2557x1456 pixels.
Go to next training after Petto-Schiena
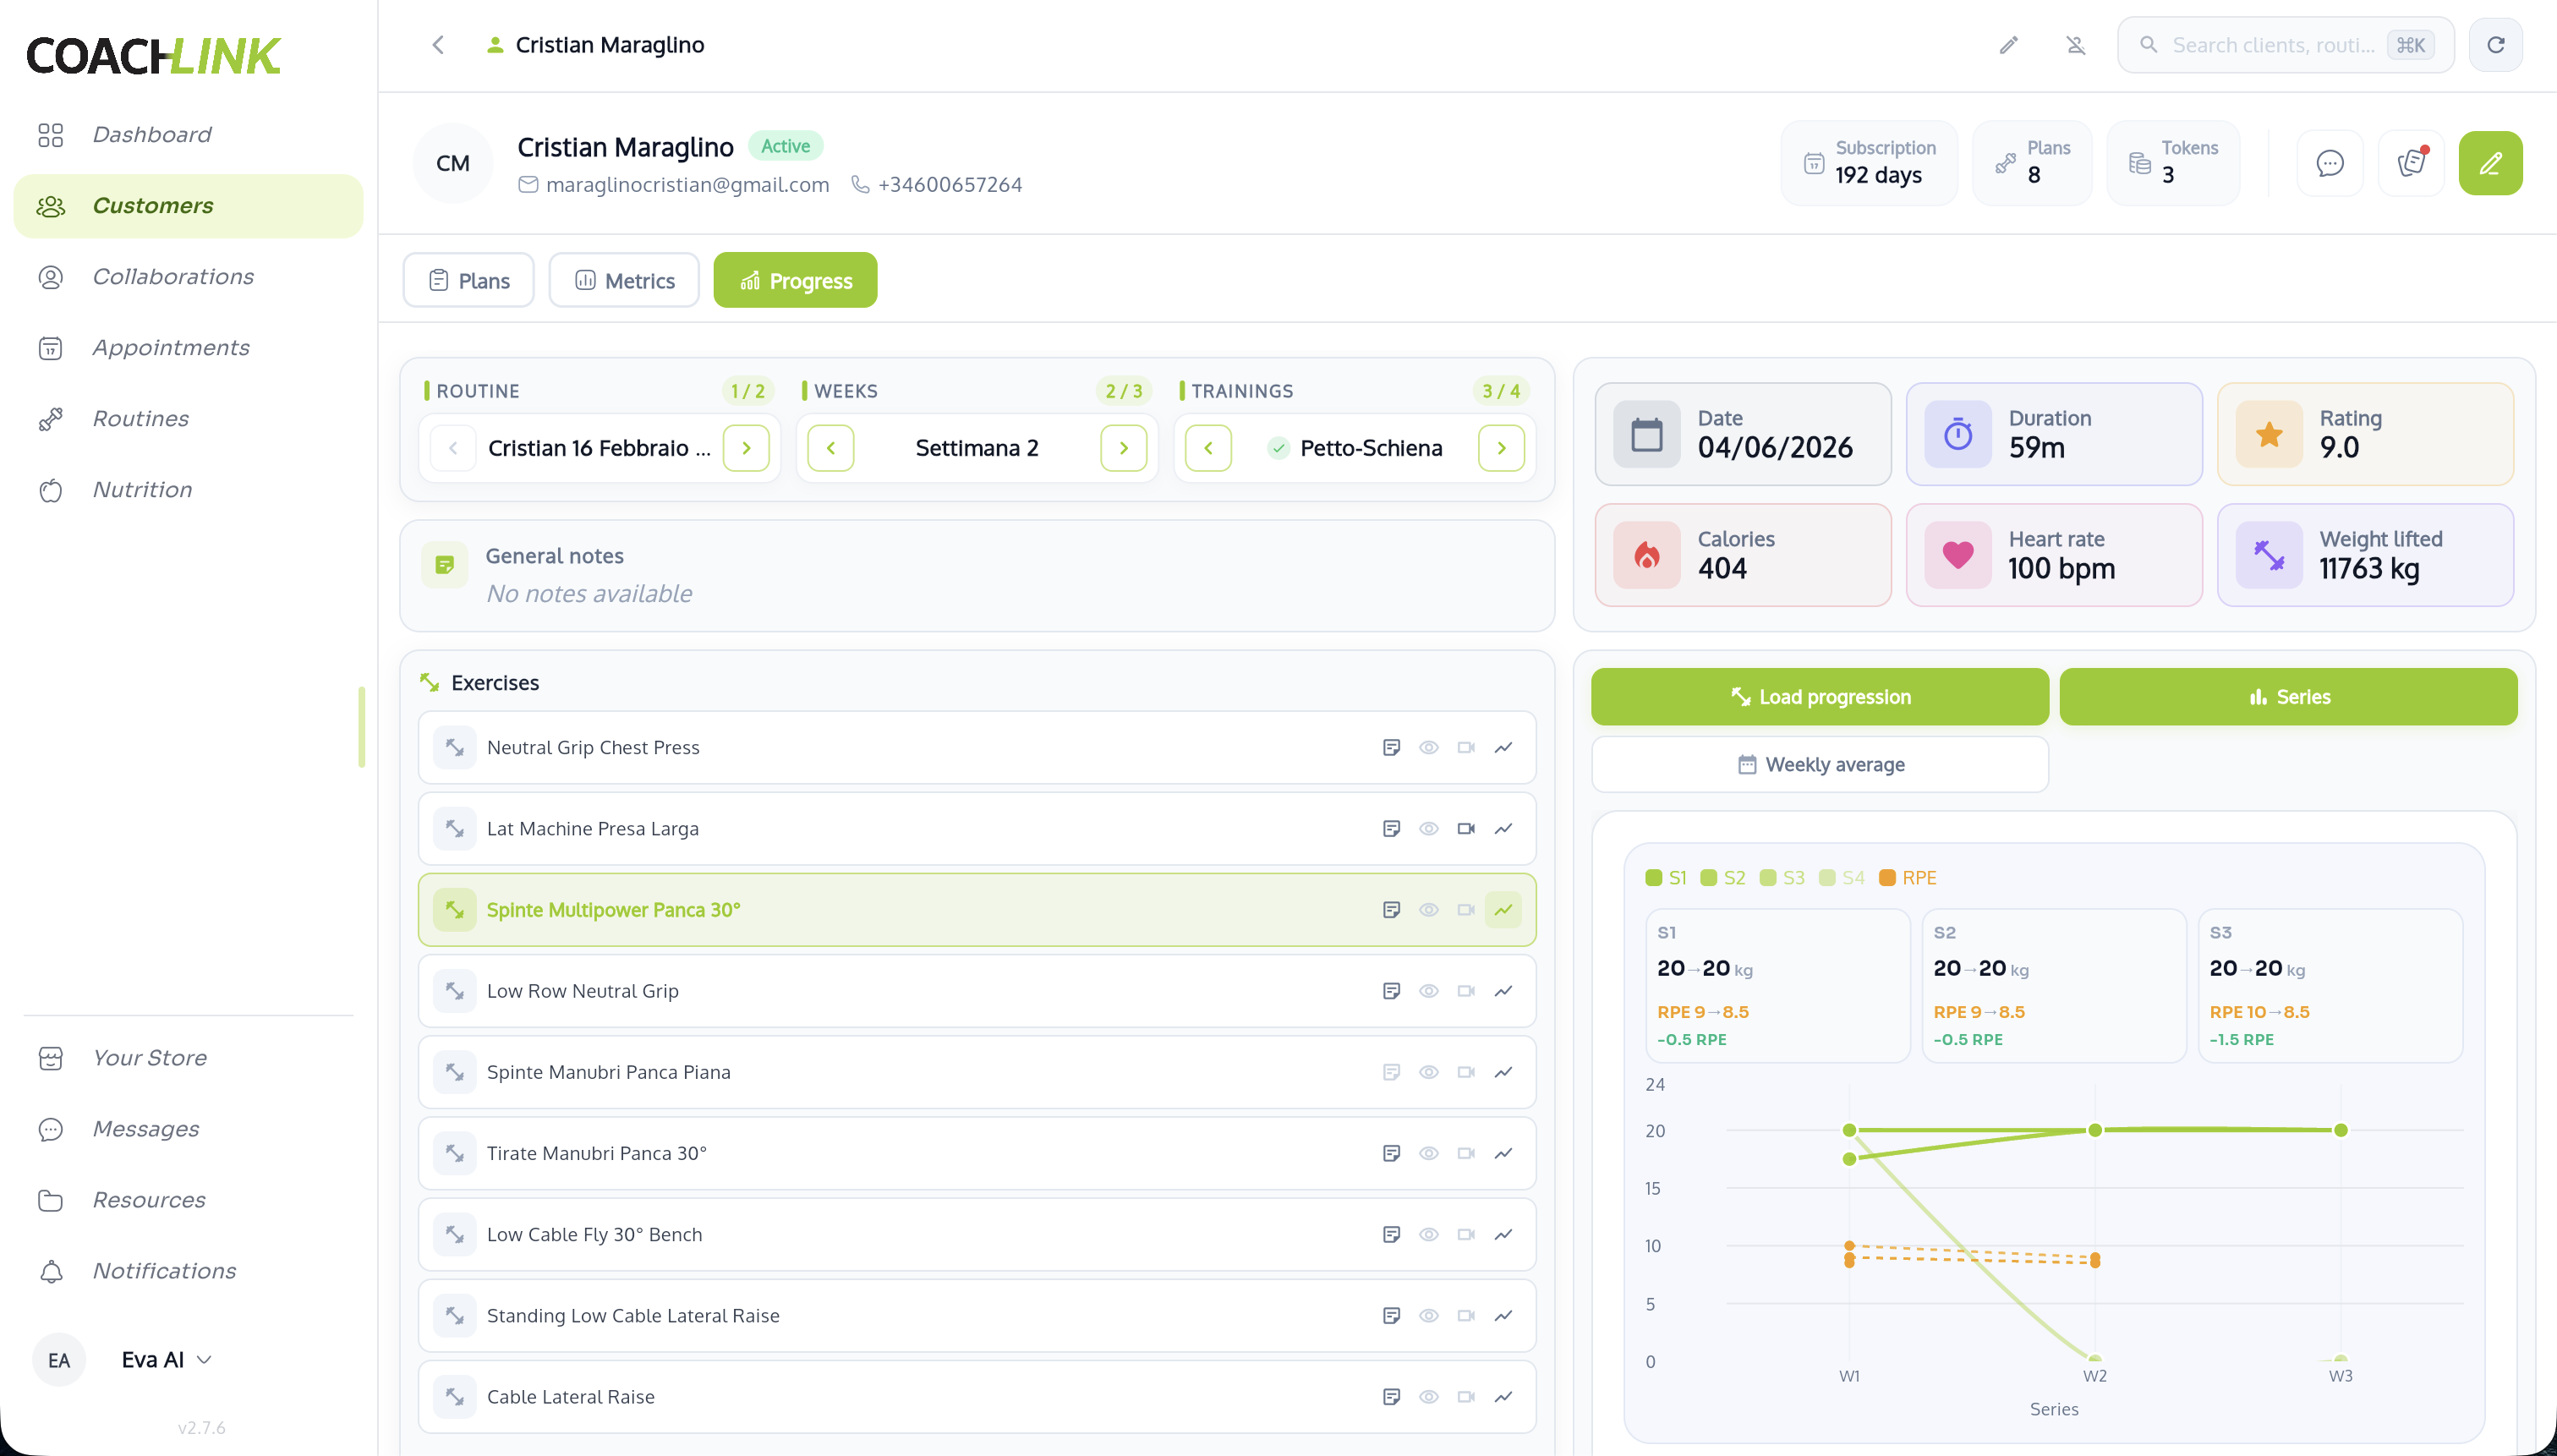tap(1501, 448)
